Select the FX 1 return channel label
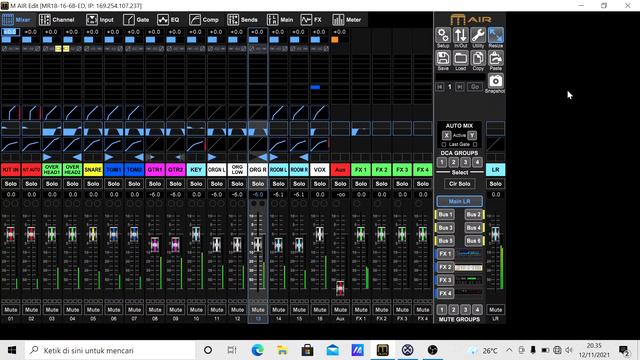The height and width of the screenshot is (360, 640). pyautogui.click(x=361, y=170)
